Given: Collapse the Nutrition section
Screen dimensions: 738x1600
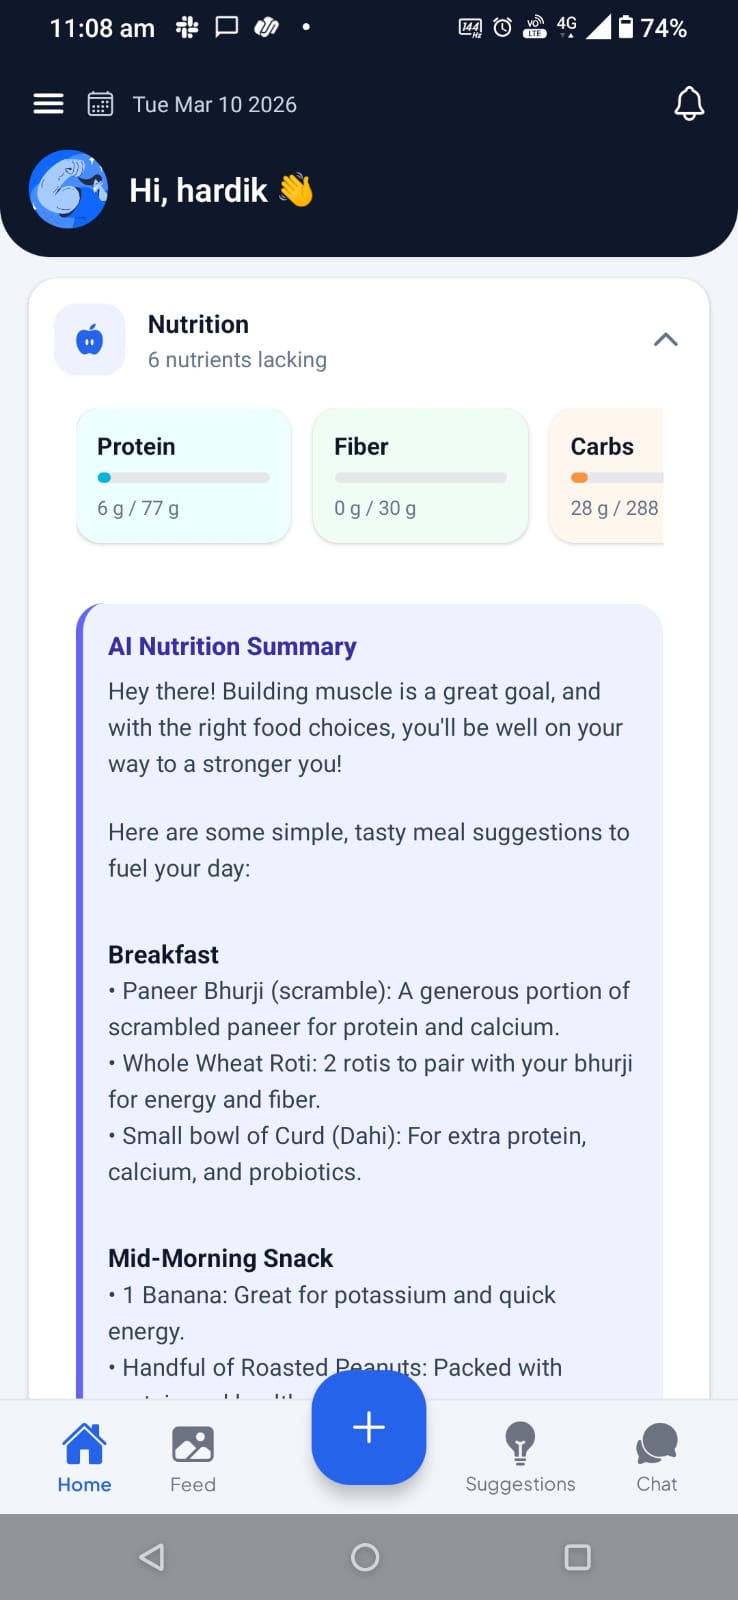Looking at the screenshot, I should (x=665, y=340).
